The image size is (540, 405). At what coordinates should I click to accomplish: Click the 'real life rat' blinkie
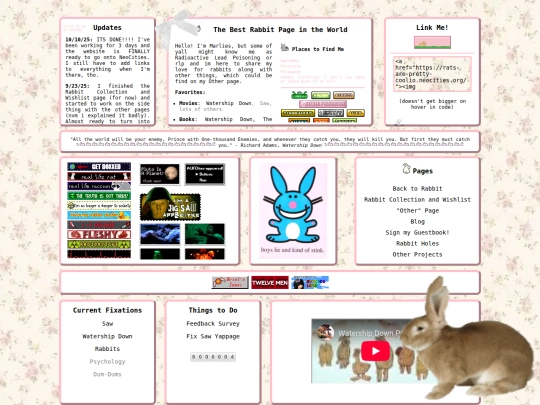pos(99,176)
